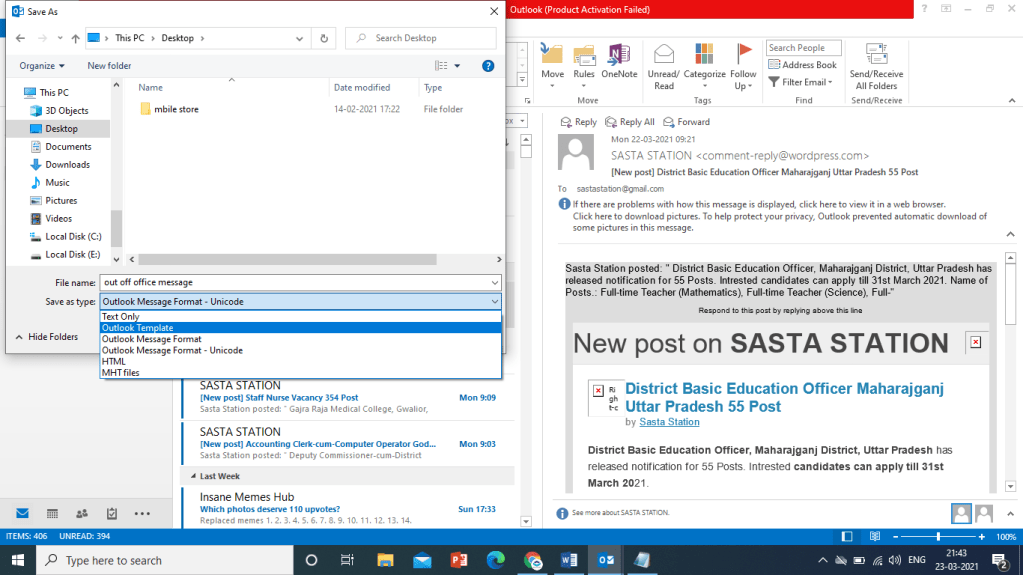The height and width of the screenshot is (575, 1023).
Task: Select Outlook Template file type
Action: tap(138, 328)
